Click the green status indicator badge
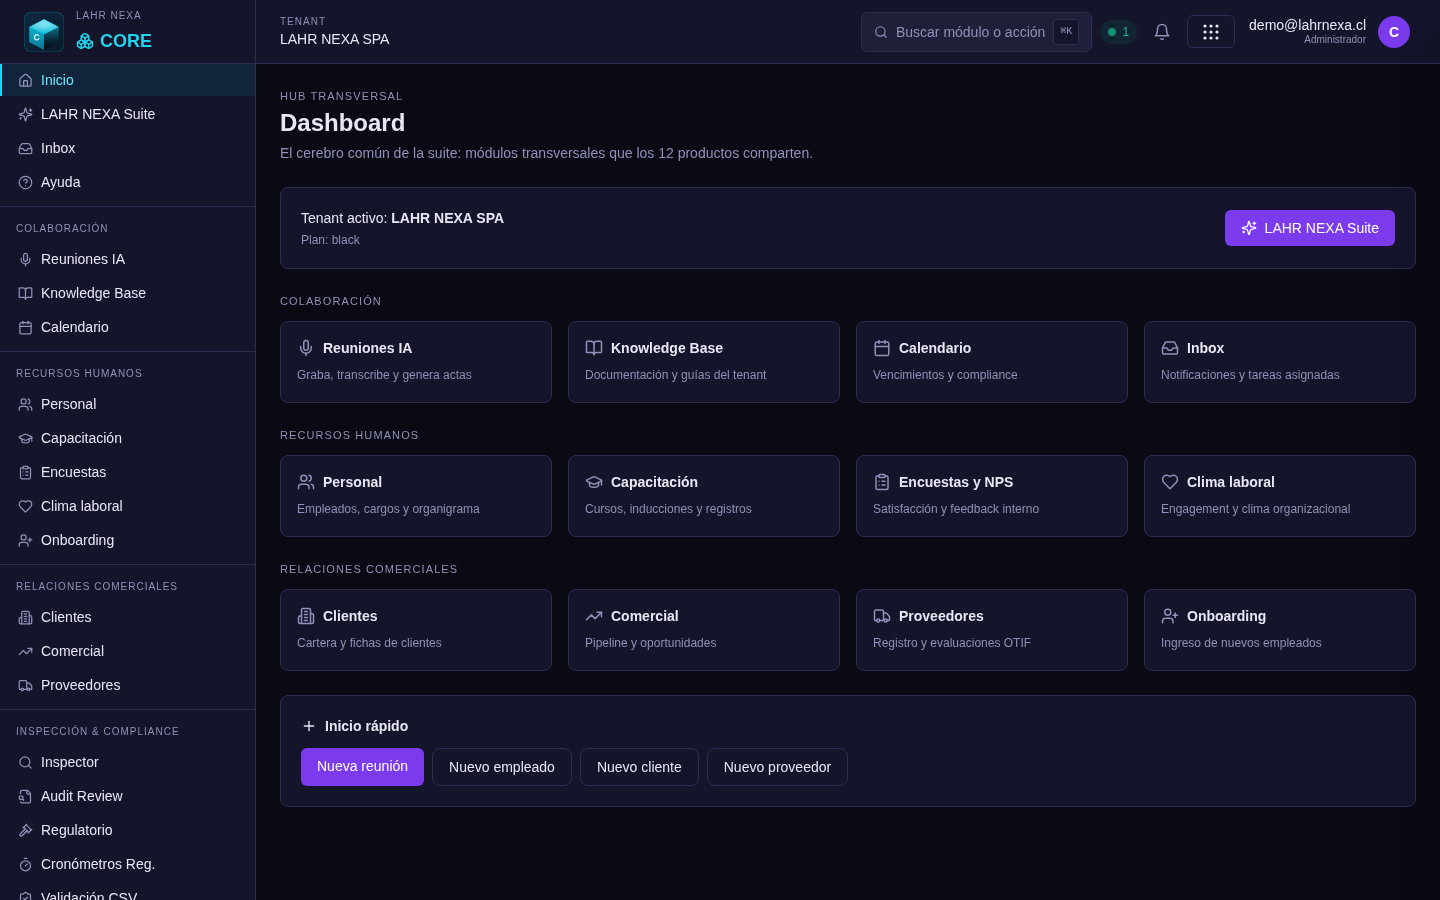Image resolution: width=1440 pixels, height=900 pixels. tap(1118, 32)
